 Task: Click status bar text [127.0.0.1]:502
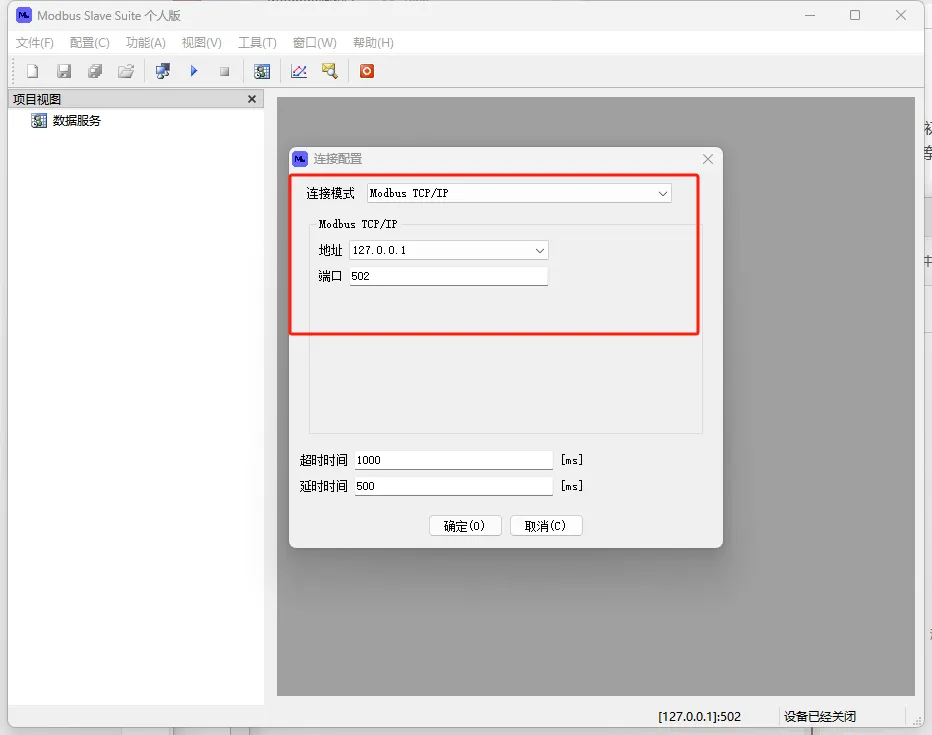pyautogui.click(x=700, y=717)
